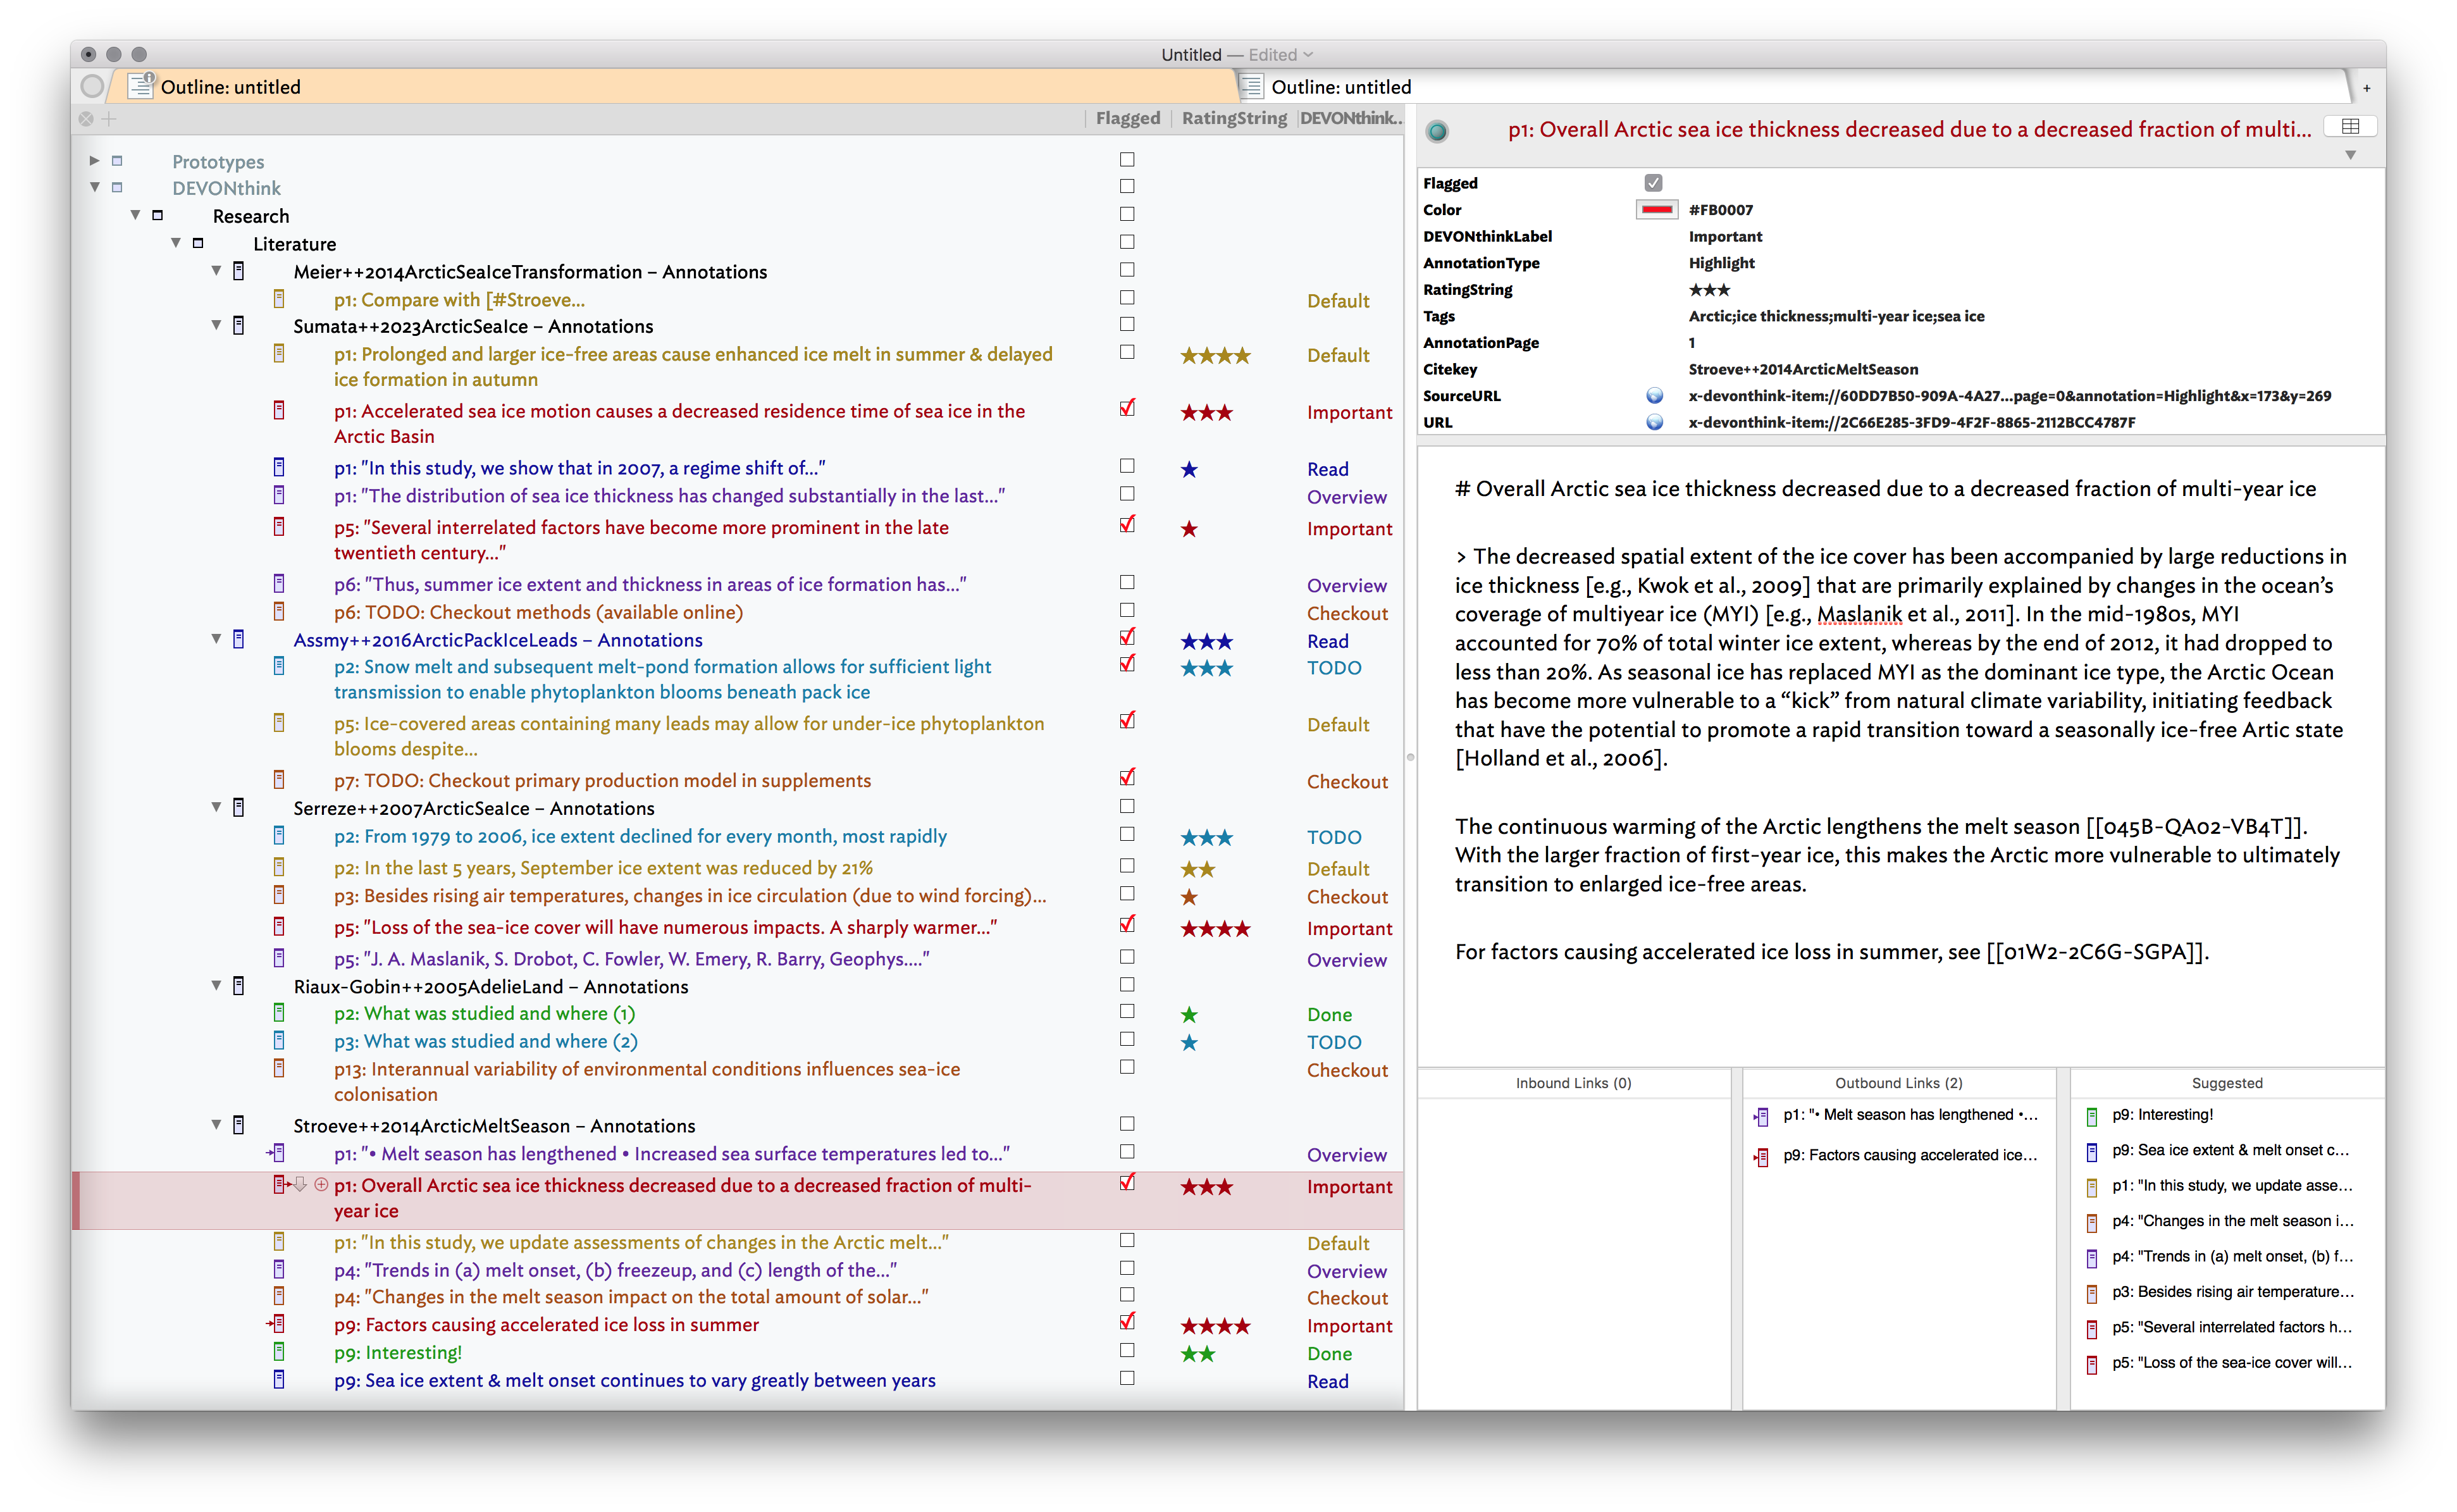Uncheck flag for 'p7: TODO: Checkout primary production' row
Image resolution: width=2457 pixels, height=1512 pixels.
click(x=1127, y=778)
